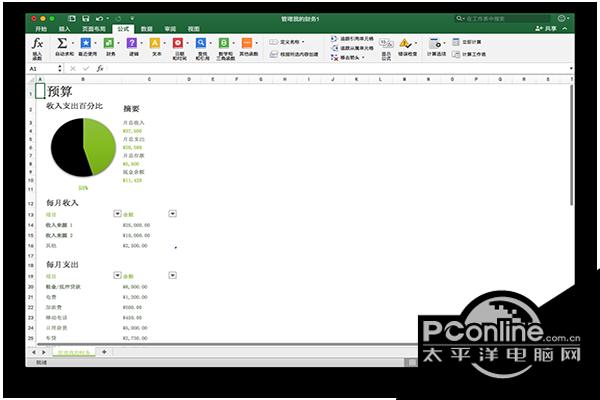This screenshot has height=400, width=600.
Task: Click Create from Selection in ribbon
Action: [x=294, y=54]
